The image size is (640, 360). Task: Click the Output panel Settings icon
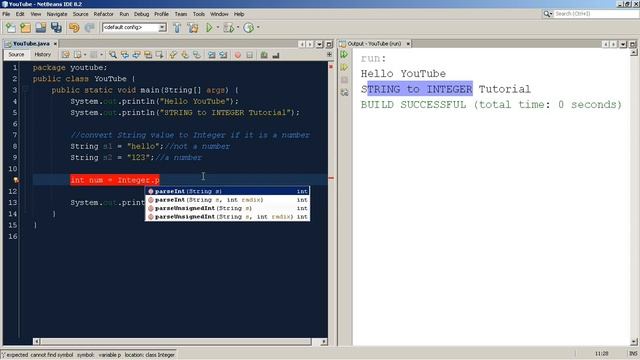(x=344, y=93)
